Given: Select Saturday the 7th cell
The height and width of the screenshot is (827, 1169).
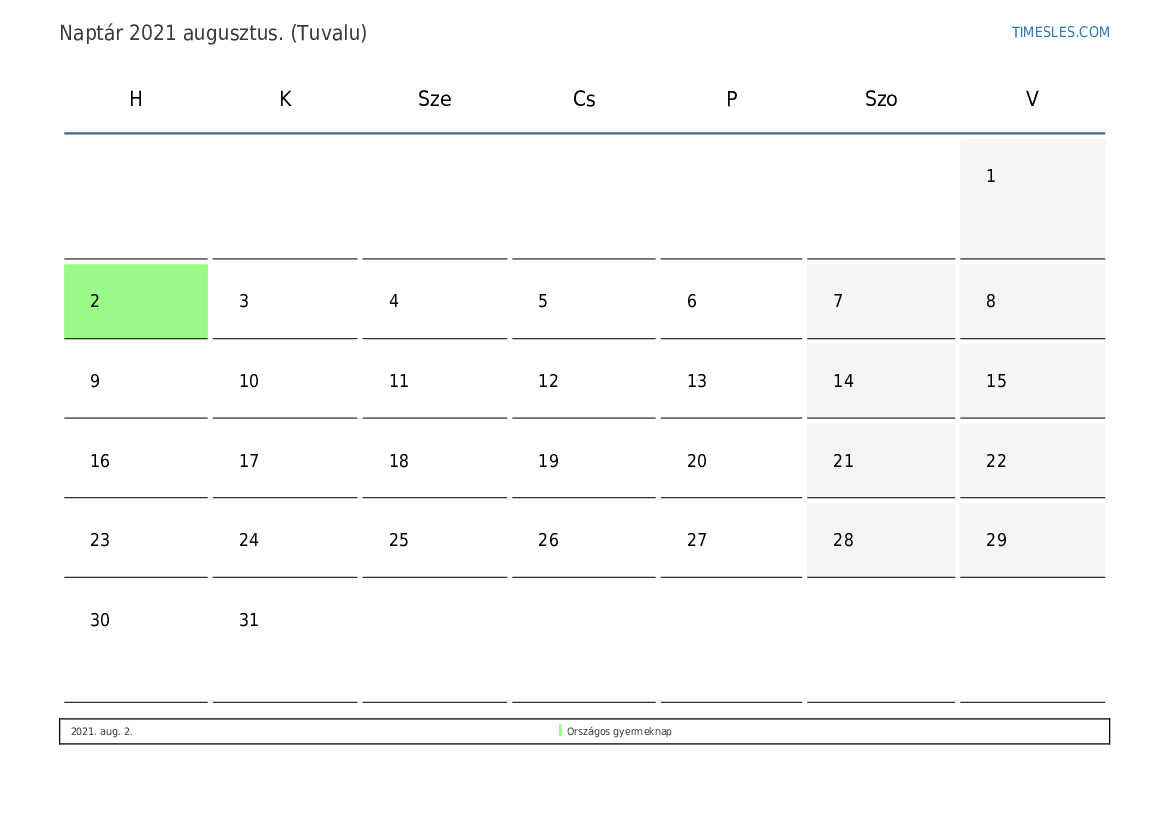Looking at the screenshot, I should click(x=880, y=301).
